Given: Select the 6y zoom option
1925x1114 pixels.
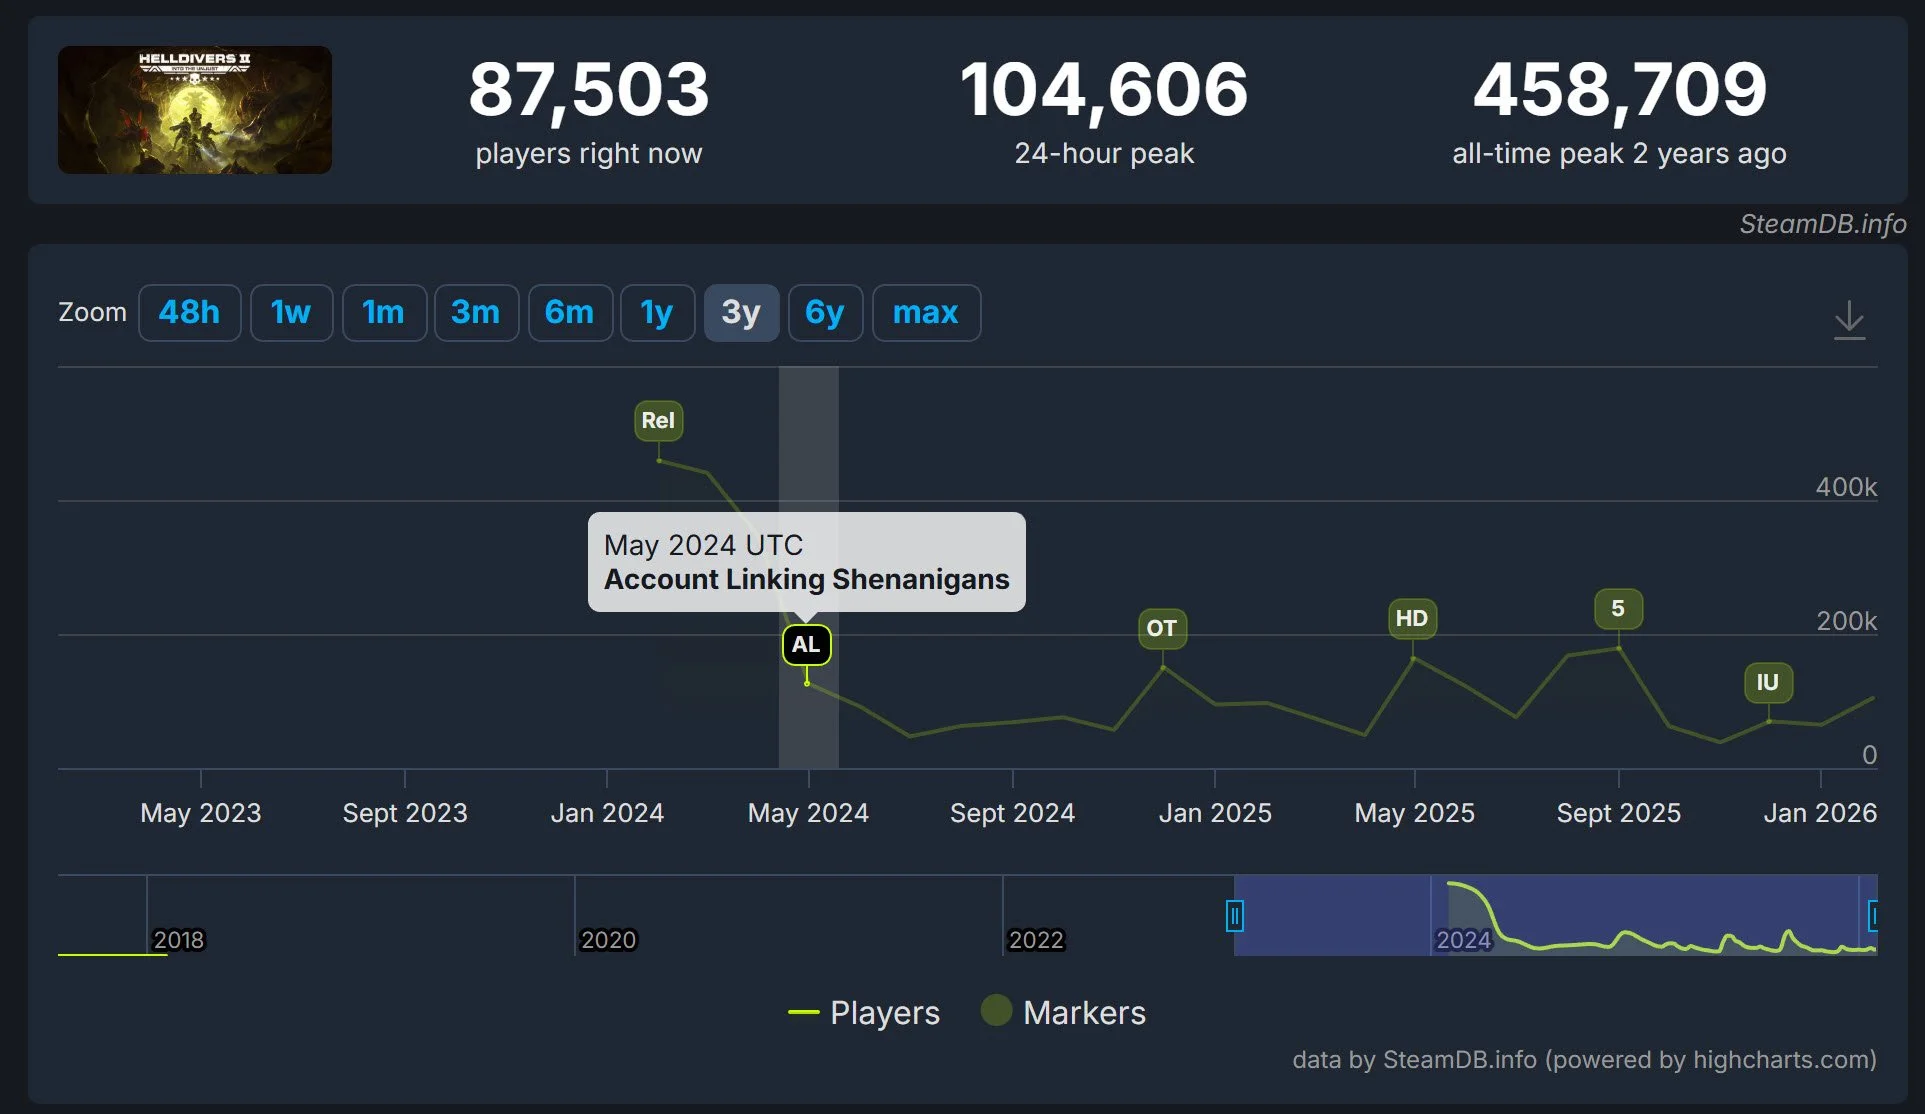Looking at the screenshot, I should point(825,313).
